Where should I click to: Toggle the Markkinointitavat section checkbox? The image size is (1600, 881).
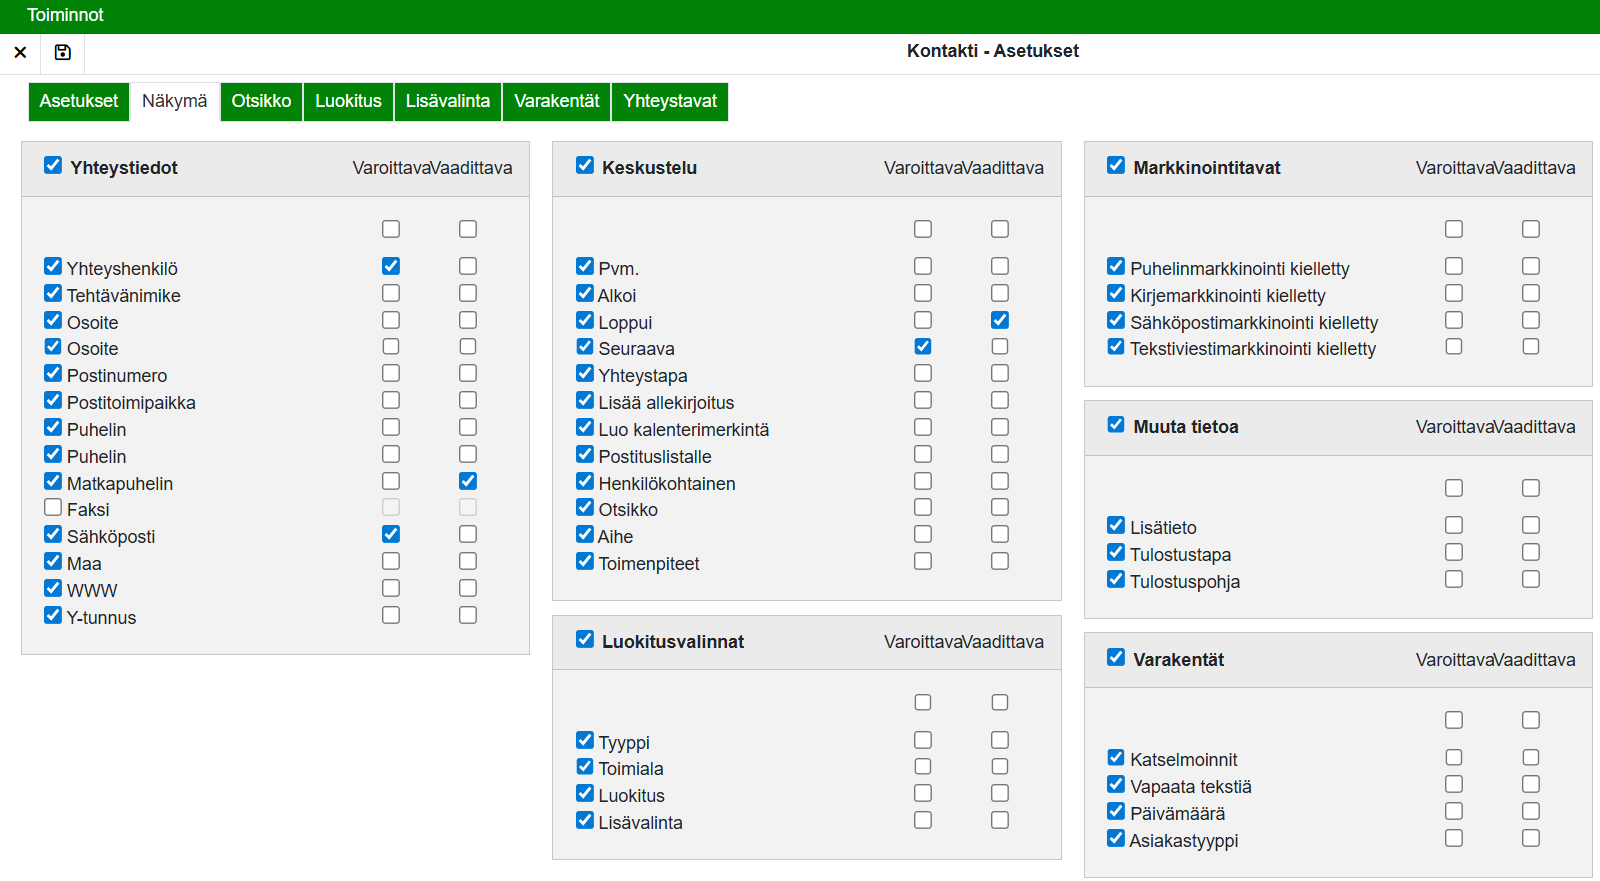click(1116, 165)
